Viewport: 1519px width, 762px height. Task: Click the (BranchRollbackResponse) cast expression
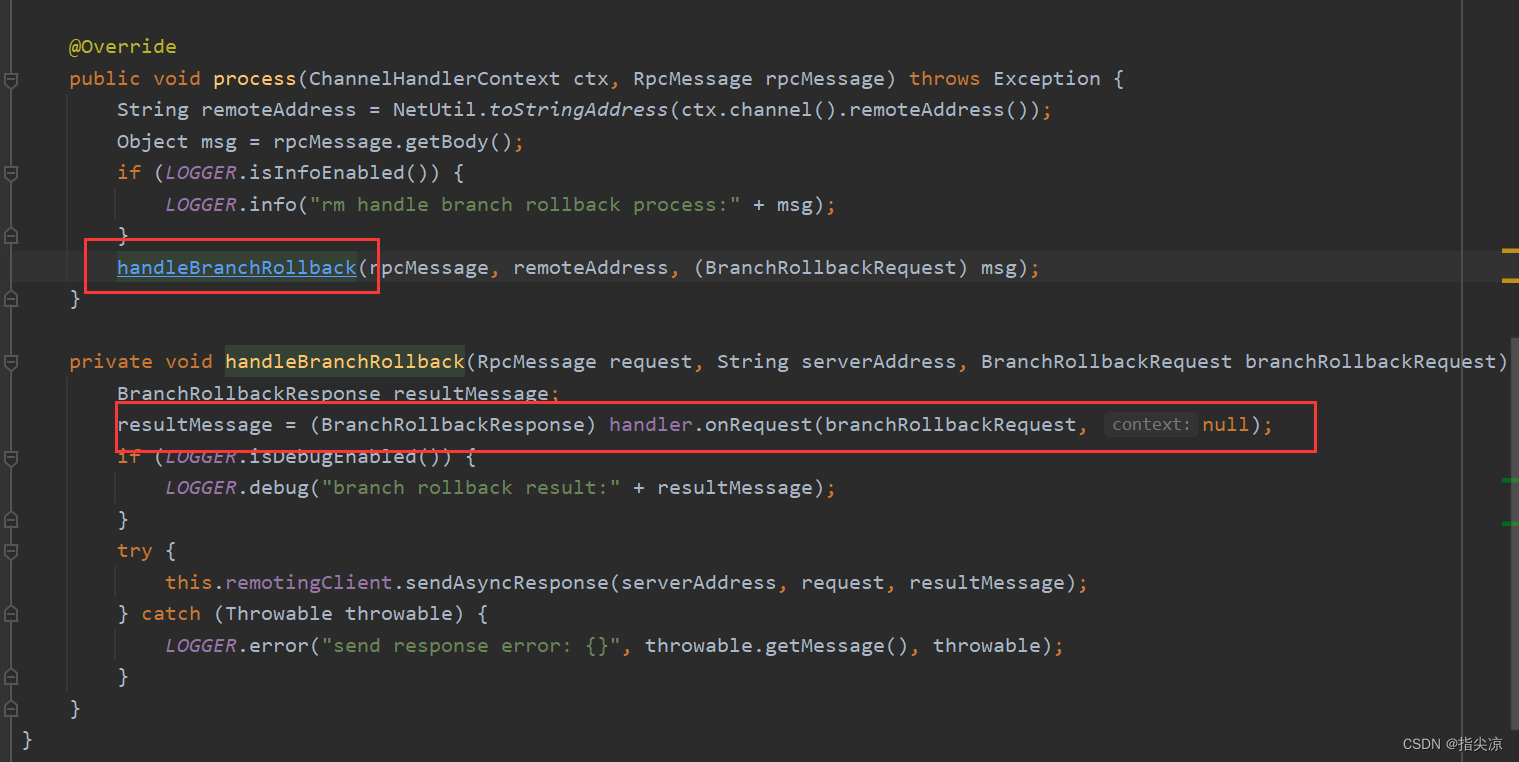pos(453,425)
